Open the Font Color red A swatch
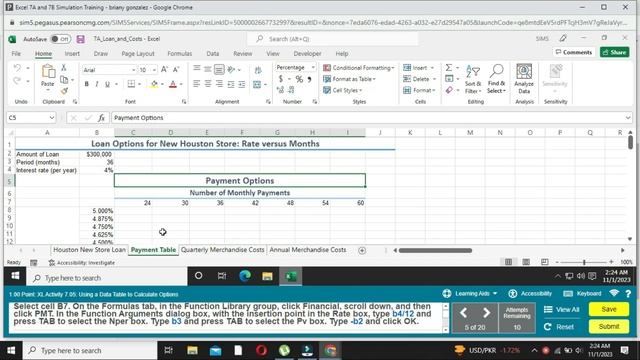The width and height of the screenshot is (640, 360). tap(173, 84)
